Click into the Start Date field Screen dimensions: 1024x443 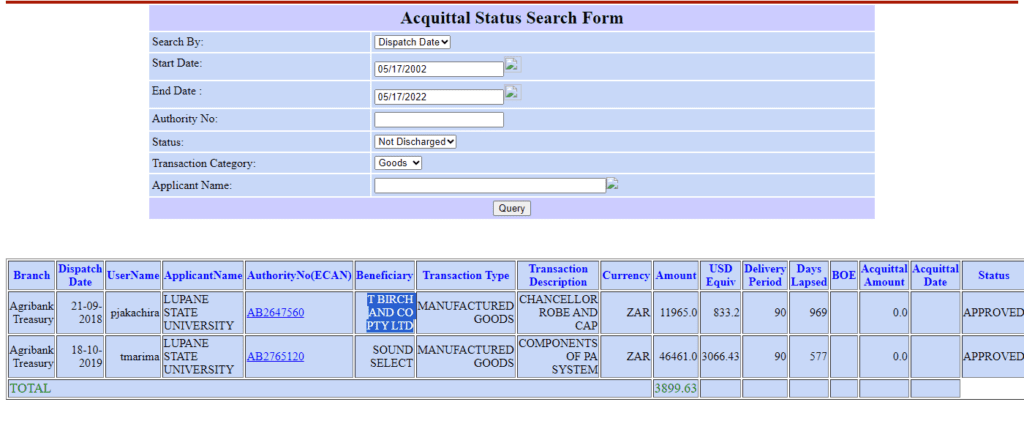(439, 69)
